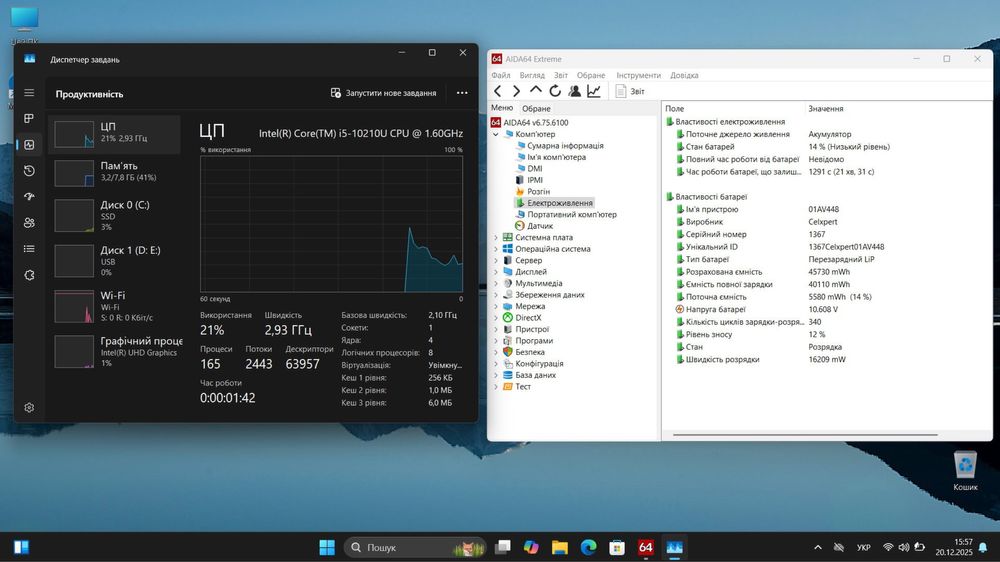
Task: Click 'Запустити нове завдання' button
Action: tap(383, 93)
